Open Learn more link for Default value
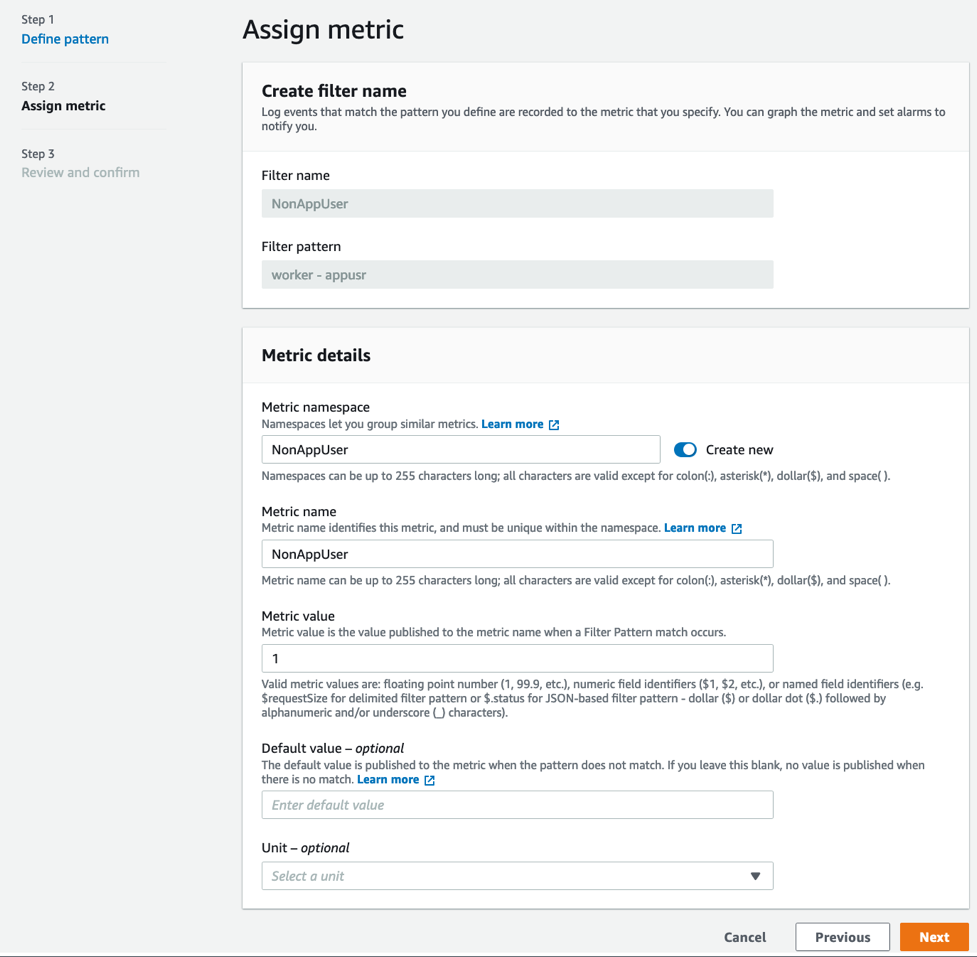 [388, 780]
